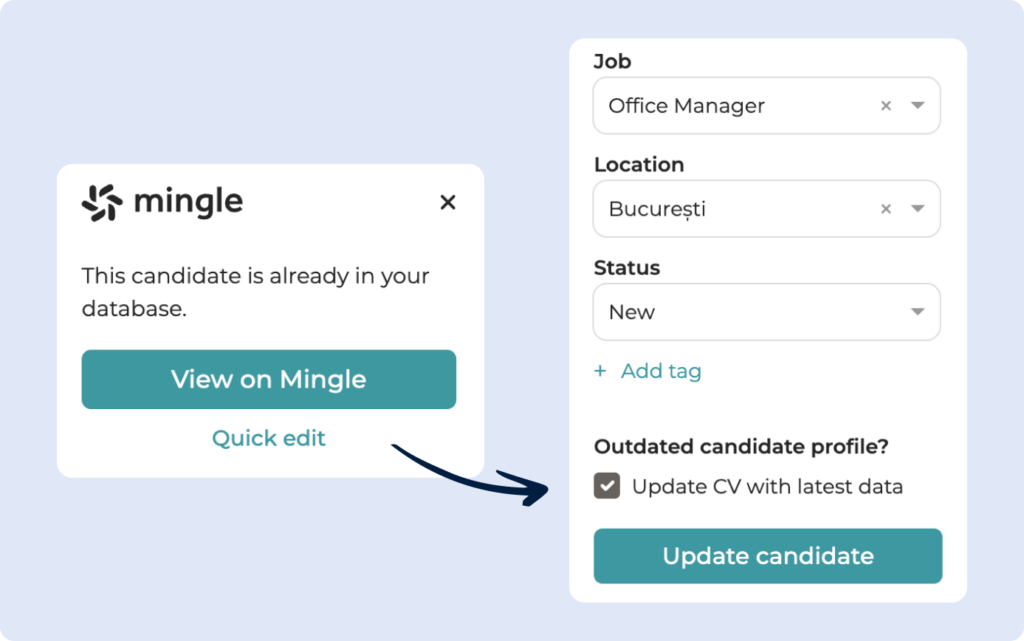This screenshot has width=1024, height=641.
Task: Click the București text in Location field
Action: coord(659,210)
